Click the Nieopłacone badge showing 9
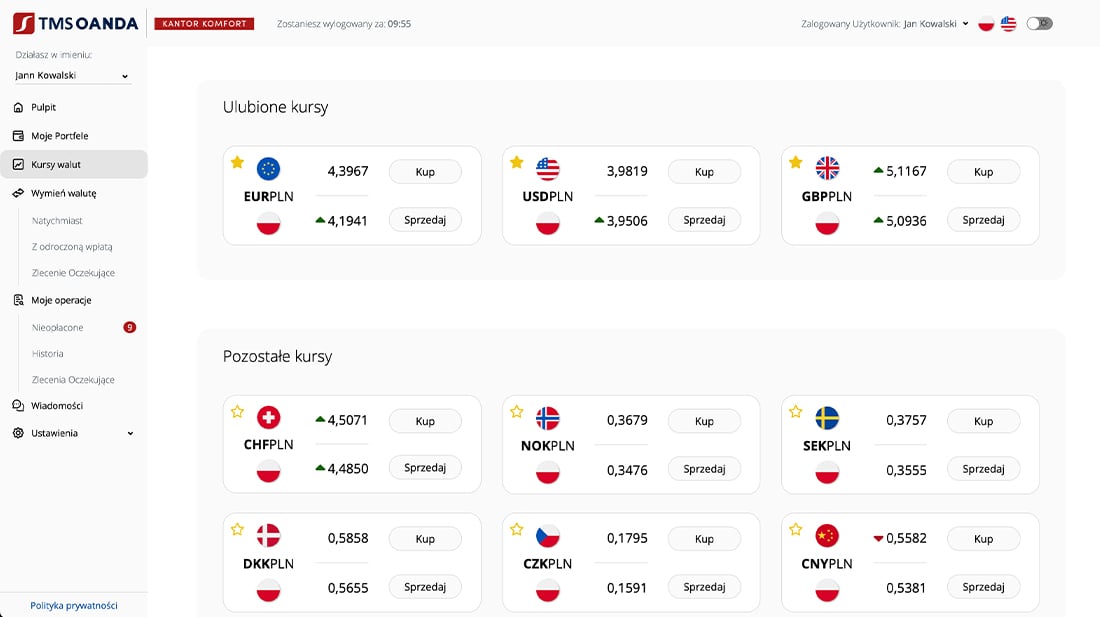Image resolution: width=1100 pixels, height=617 pixels. [x=129, y=327]
